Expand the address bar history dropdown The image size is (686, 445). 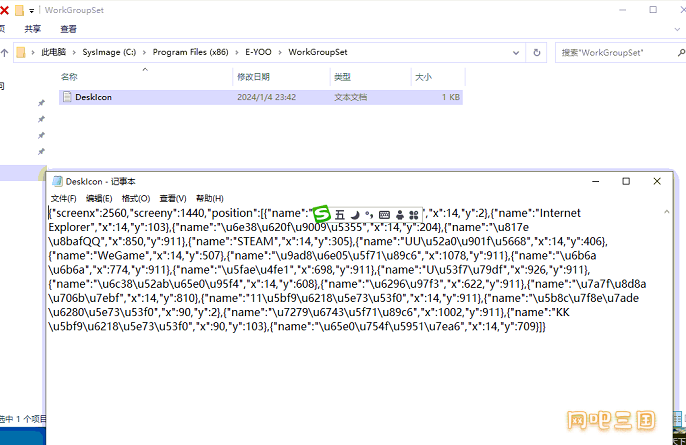click(516, 53)
